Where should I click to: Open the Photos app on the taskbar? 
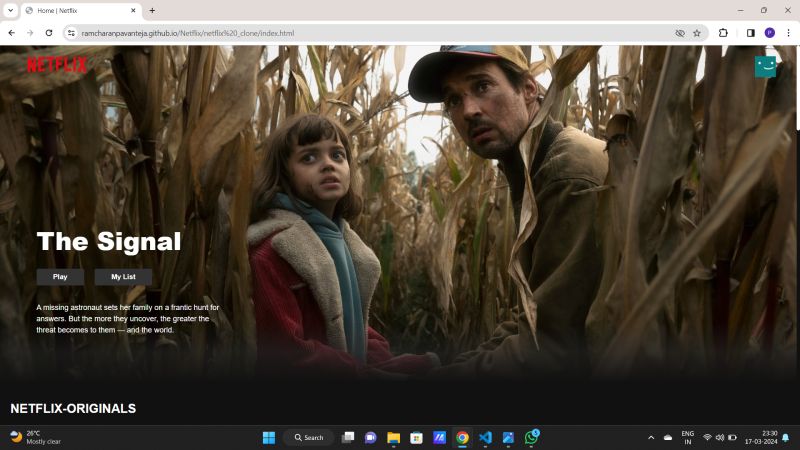click(508, 438)
